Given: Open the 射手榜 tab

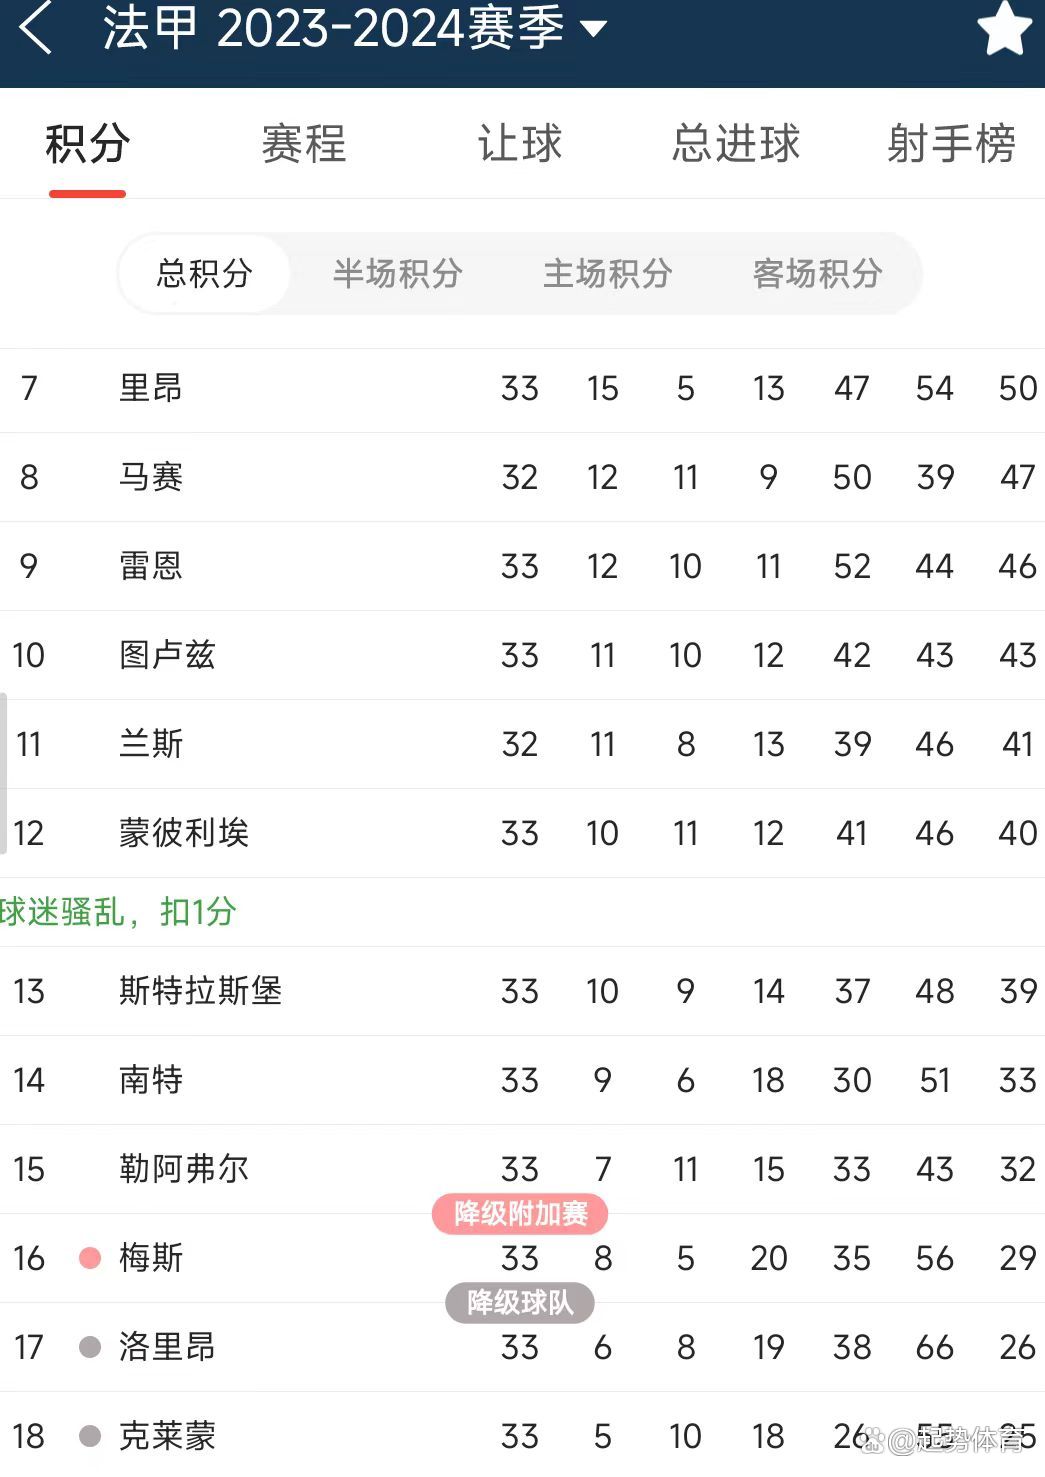Looking at the screenshot, I should pyautogui.click(x=952, y=144).
